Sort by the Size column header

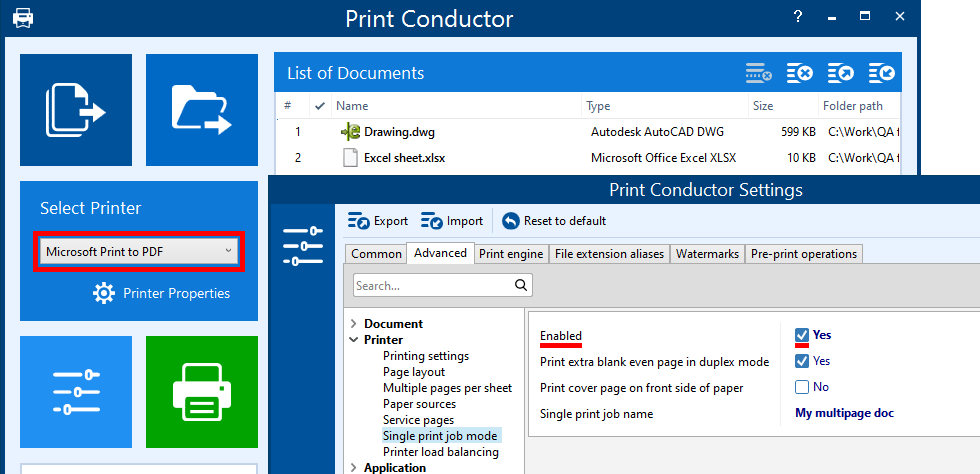click(x=783, y=106)
